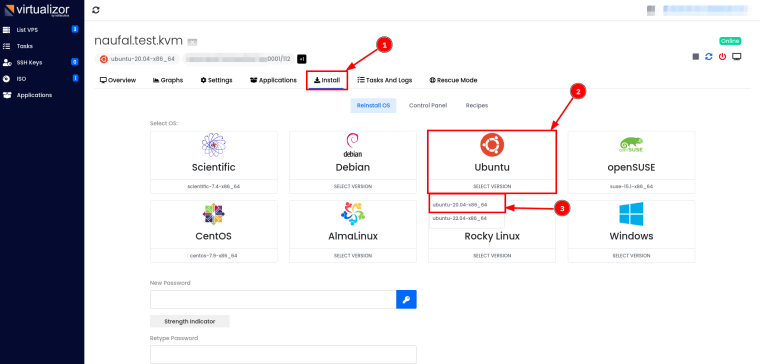This screenshot has height=364, width=760.
Task: Focus the Retype Password field
Action: pos(283,354)
